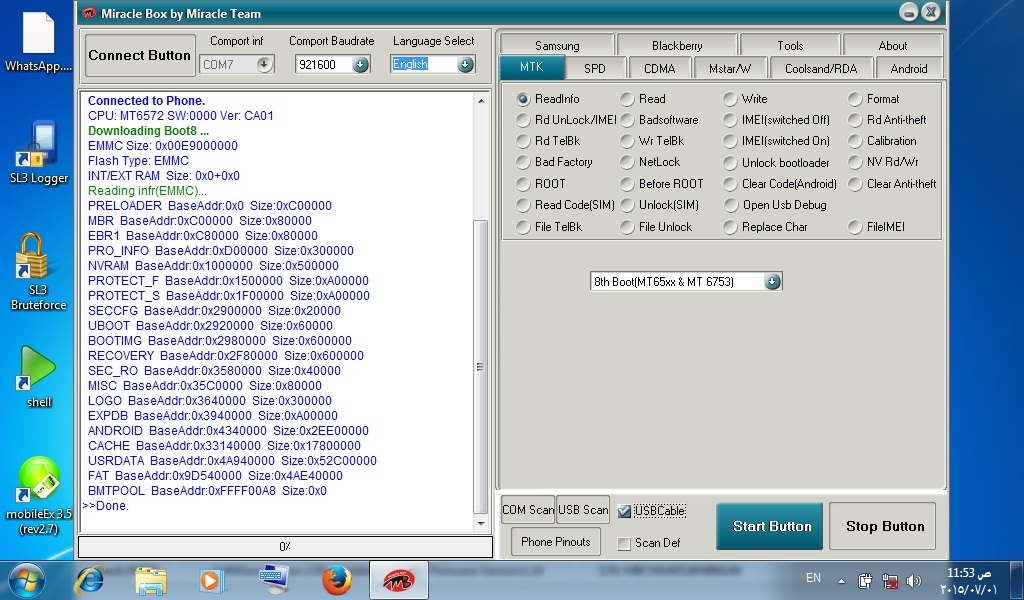
Task: Click the EN language indicator
Action: coord(813,578)
